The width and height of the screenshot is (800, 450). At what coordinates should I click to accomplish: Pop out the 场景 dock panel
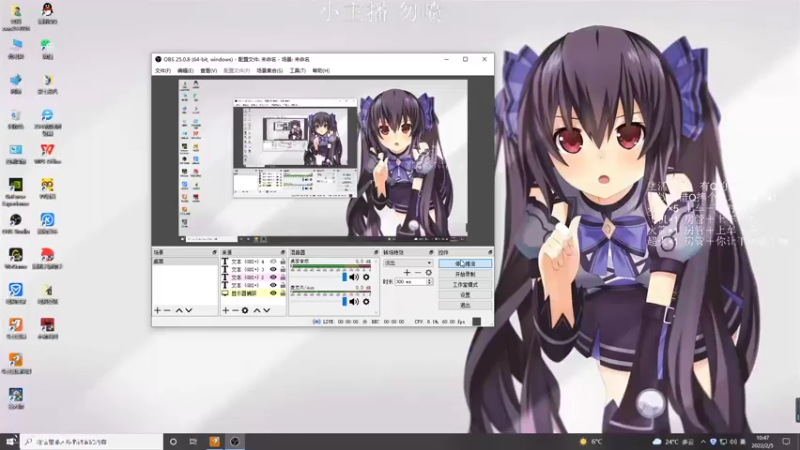tap(214, 253)
